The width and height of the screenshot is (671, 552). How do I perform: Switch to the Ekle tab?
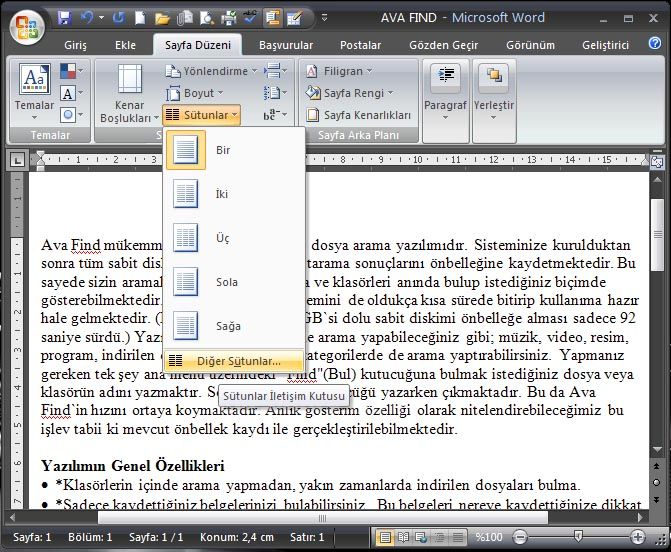point(125,45)
